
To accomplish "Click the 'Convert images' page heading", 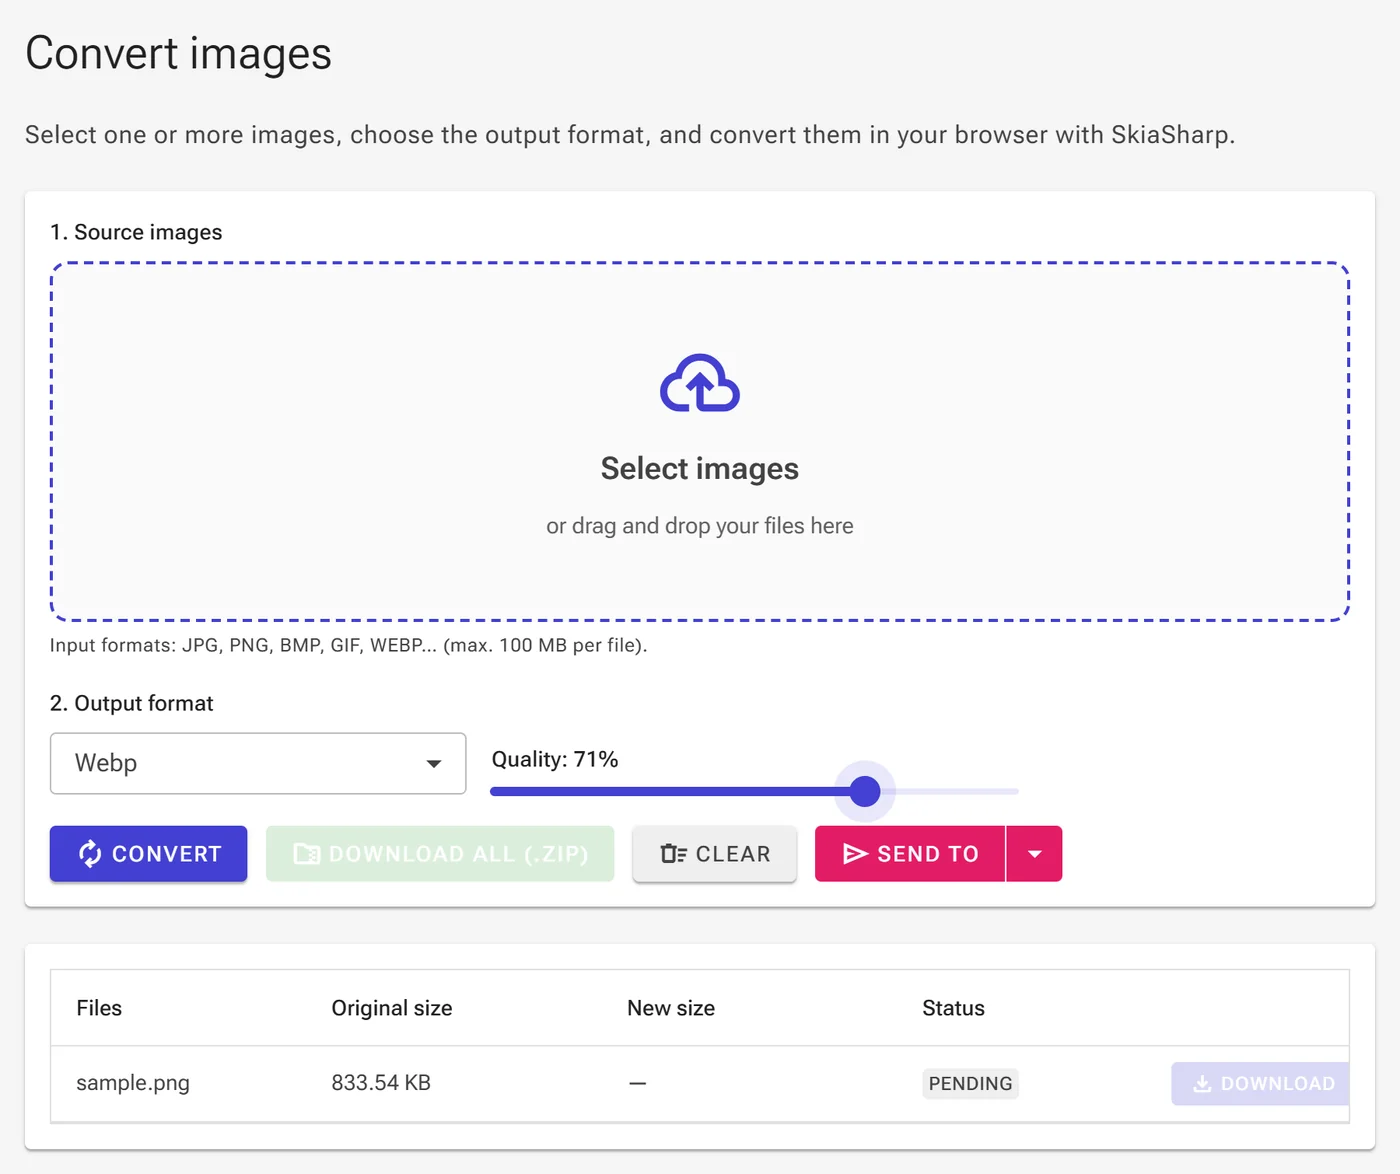I will 178,53.
